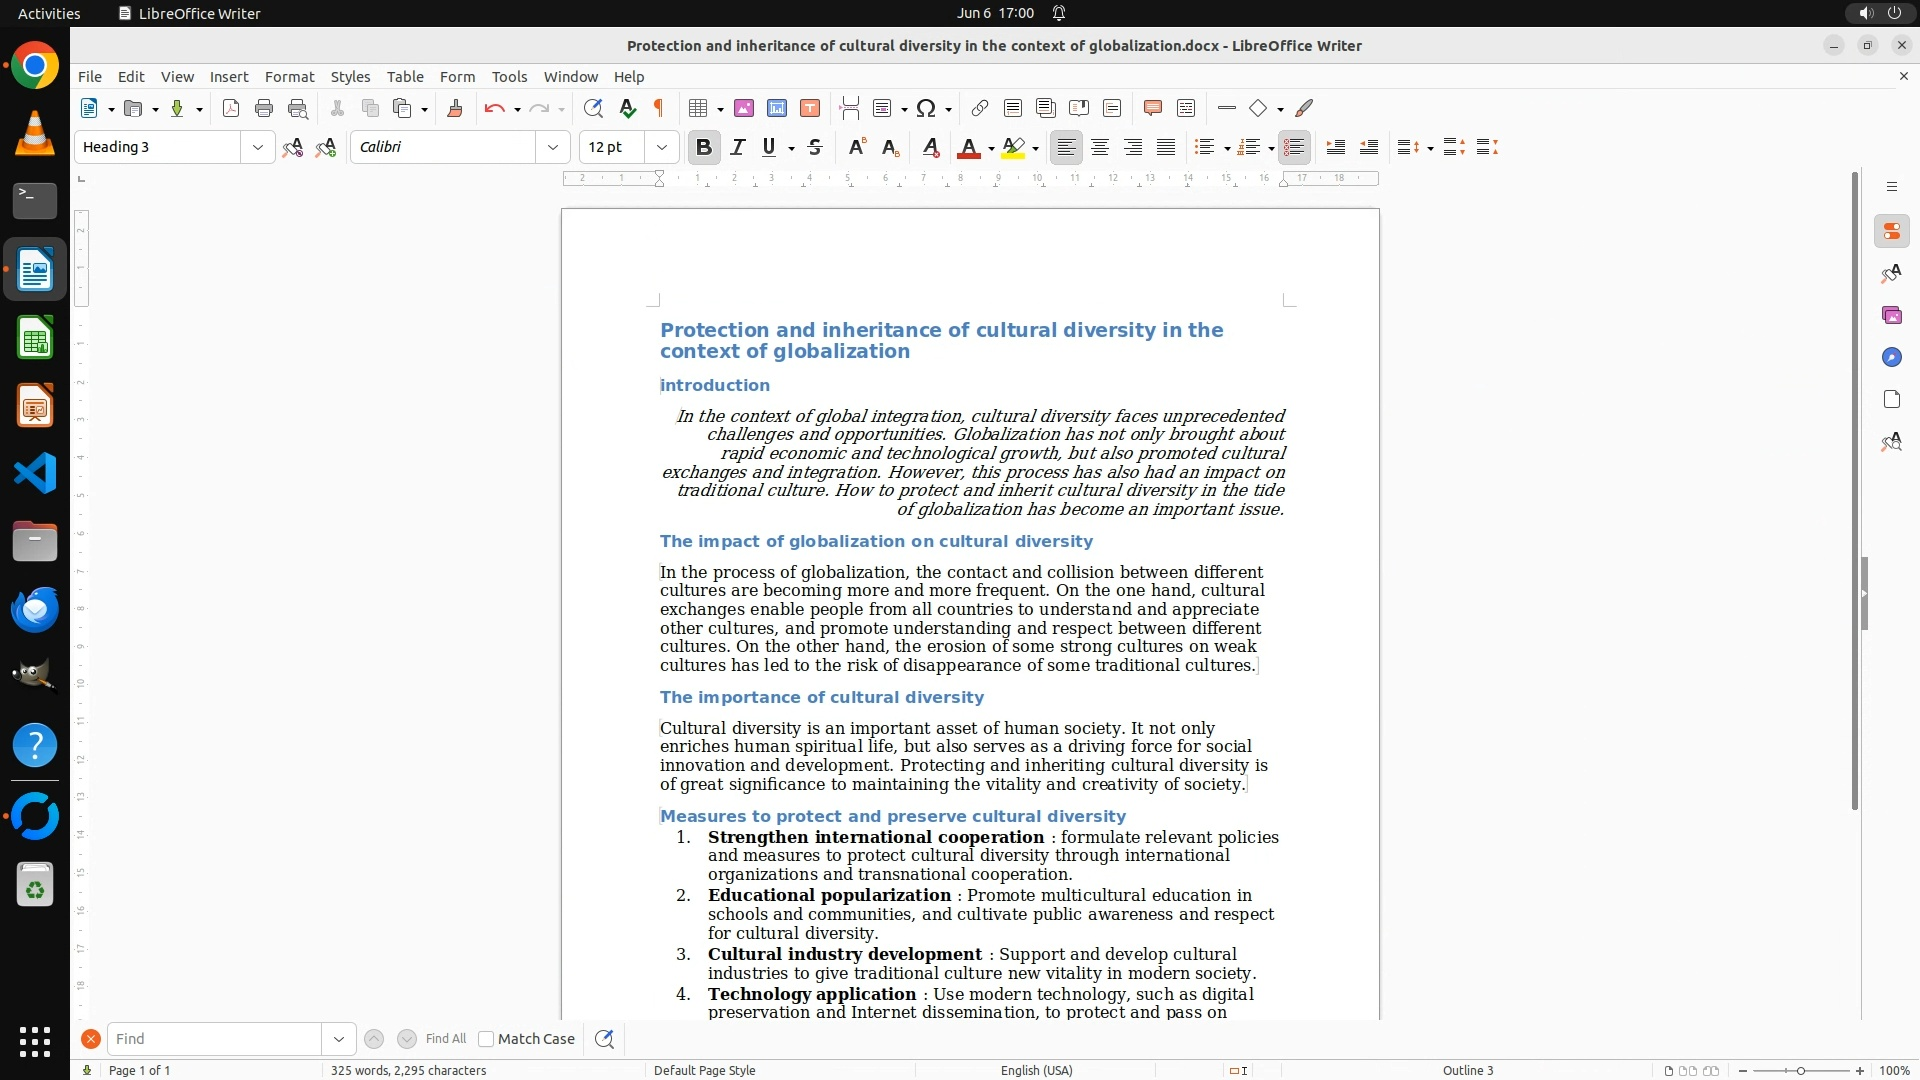The image size is (1920, 1080).
Task: Open the Tools menu
Action: [x=509, y=76]
